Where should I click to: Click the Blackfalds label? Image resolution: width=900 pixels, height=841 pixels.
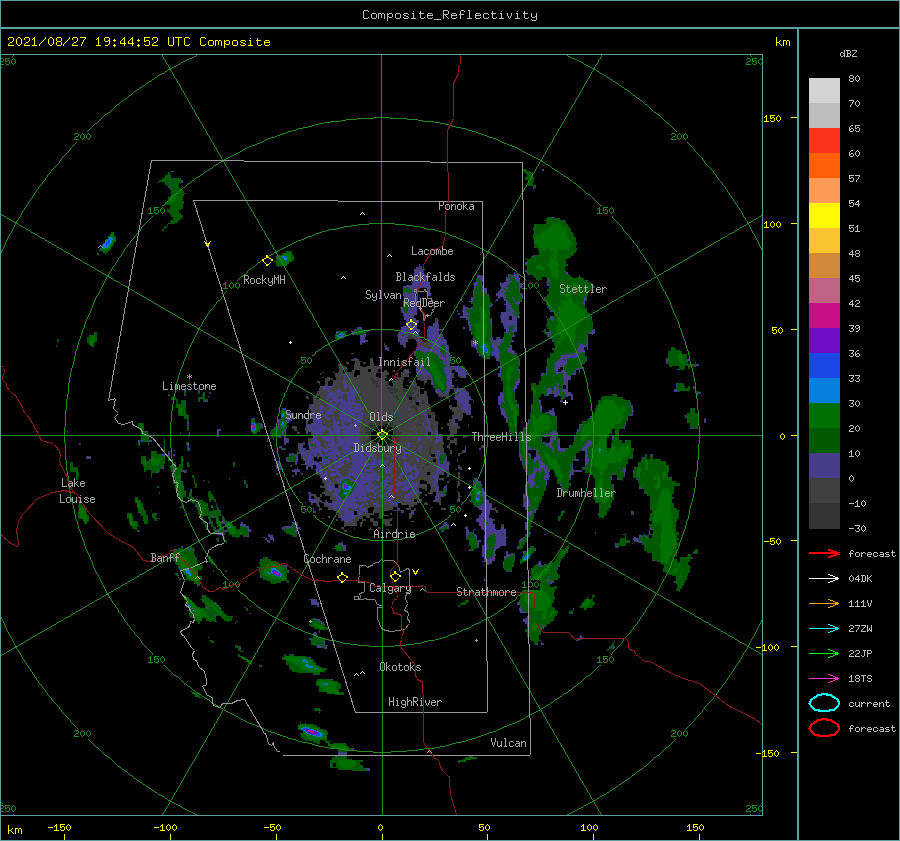coord(425,277)
